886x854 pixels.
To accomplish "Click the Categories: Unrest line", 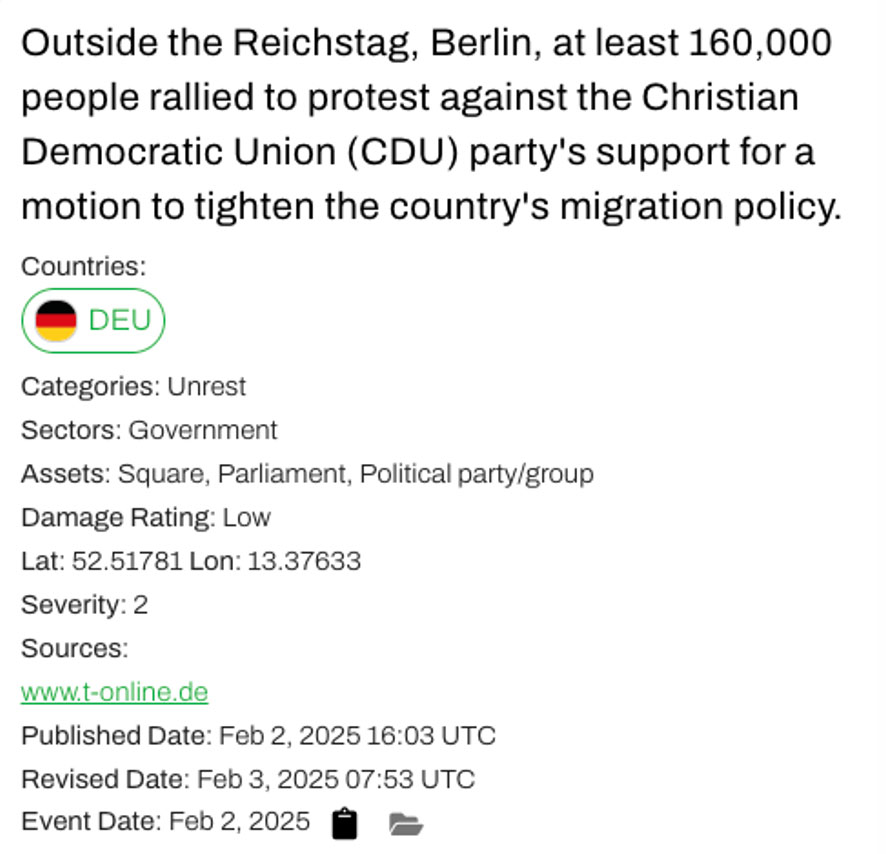I will (133, 387).
